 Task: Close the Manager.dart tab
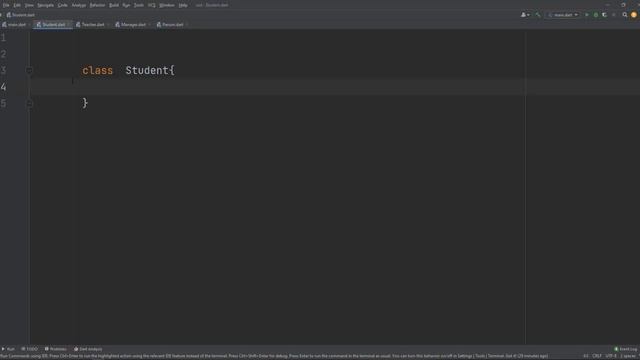149,25
